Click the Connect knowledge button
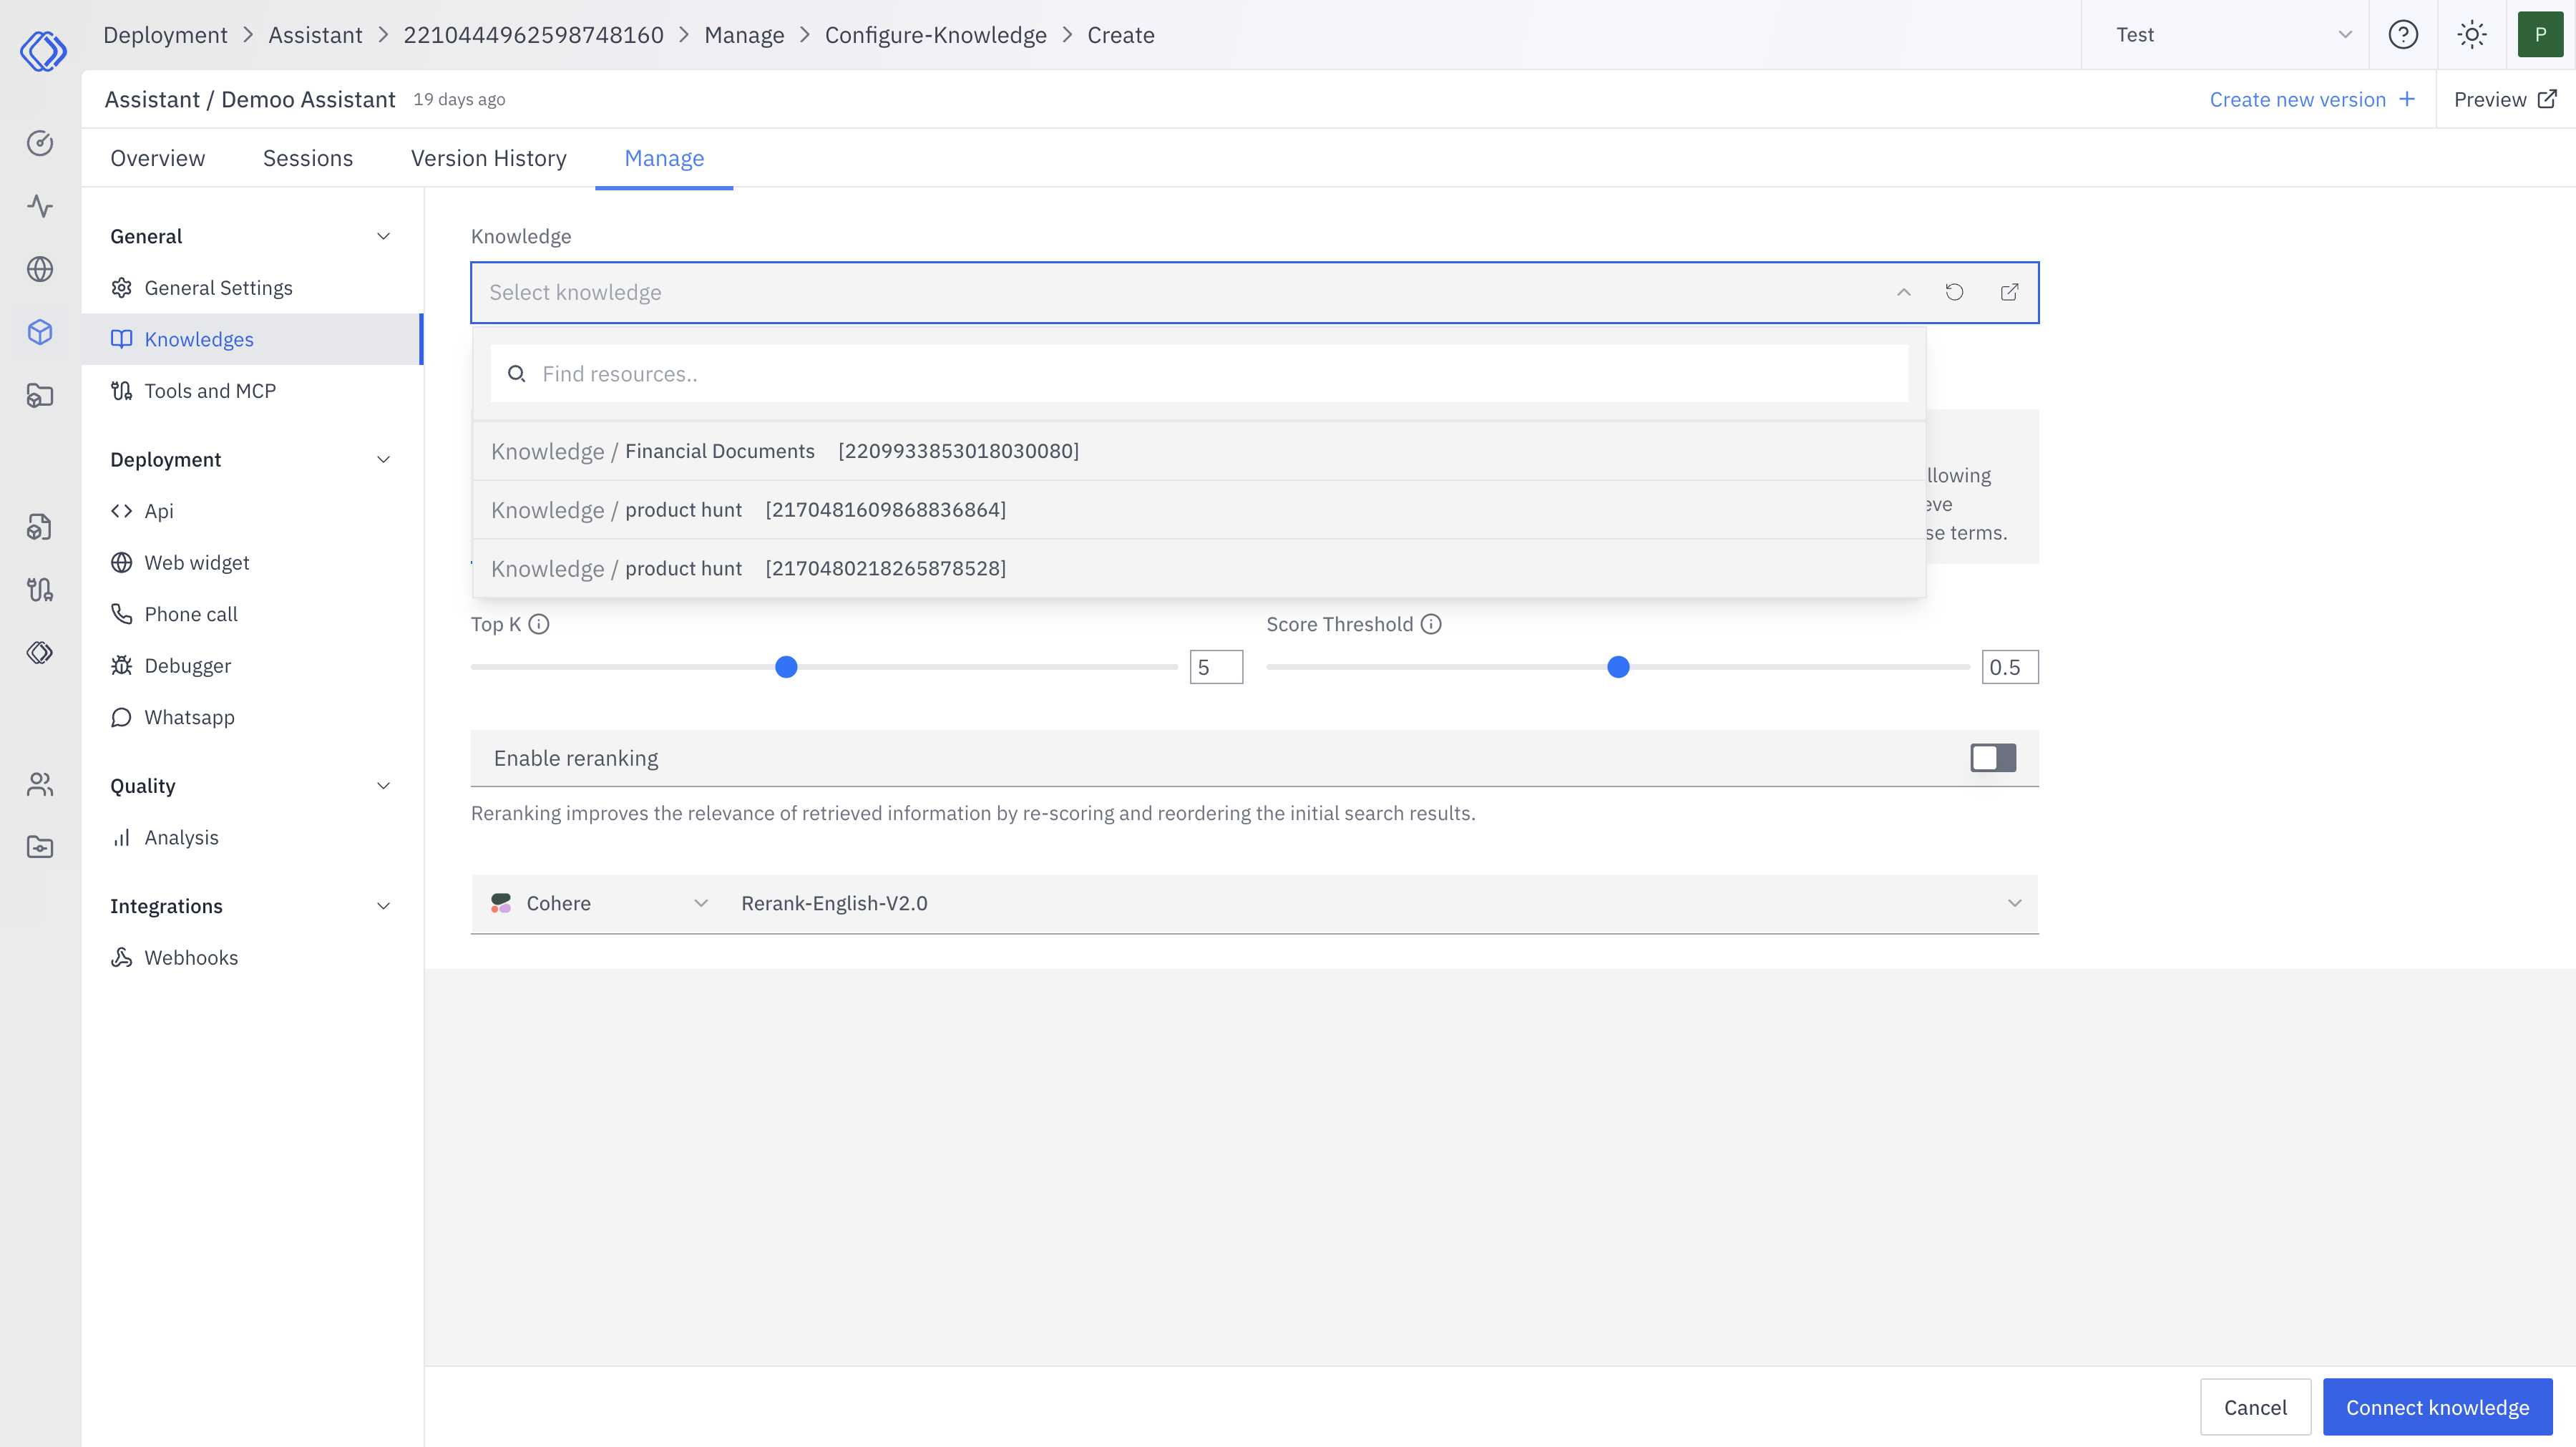Image resolution: width=2576 pixels, height=1447 pixels. pos(2437,1406)
